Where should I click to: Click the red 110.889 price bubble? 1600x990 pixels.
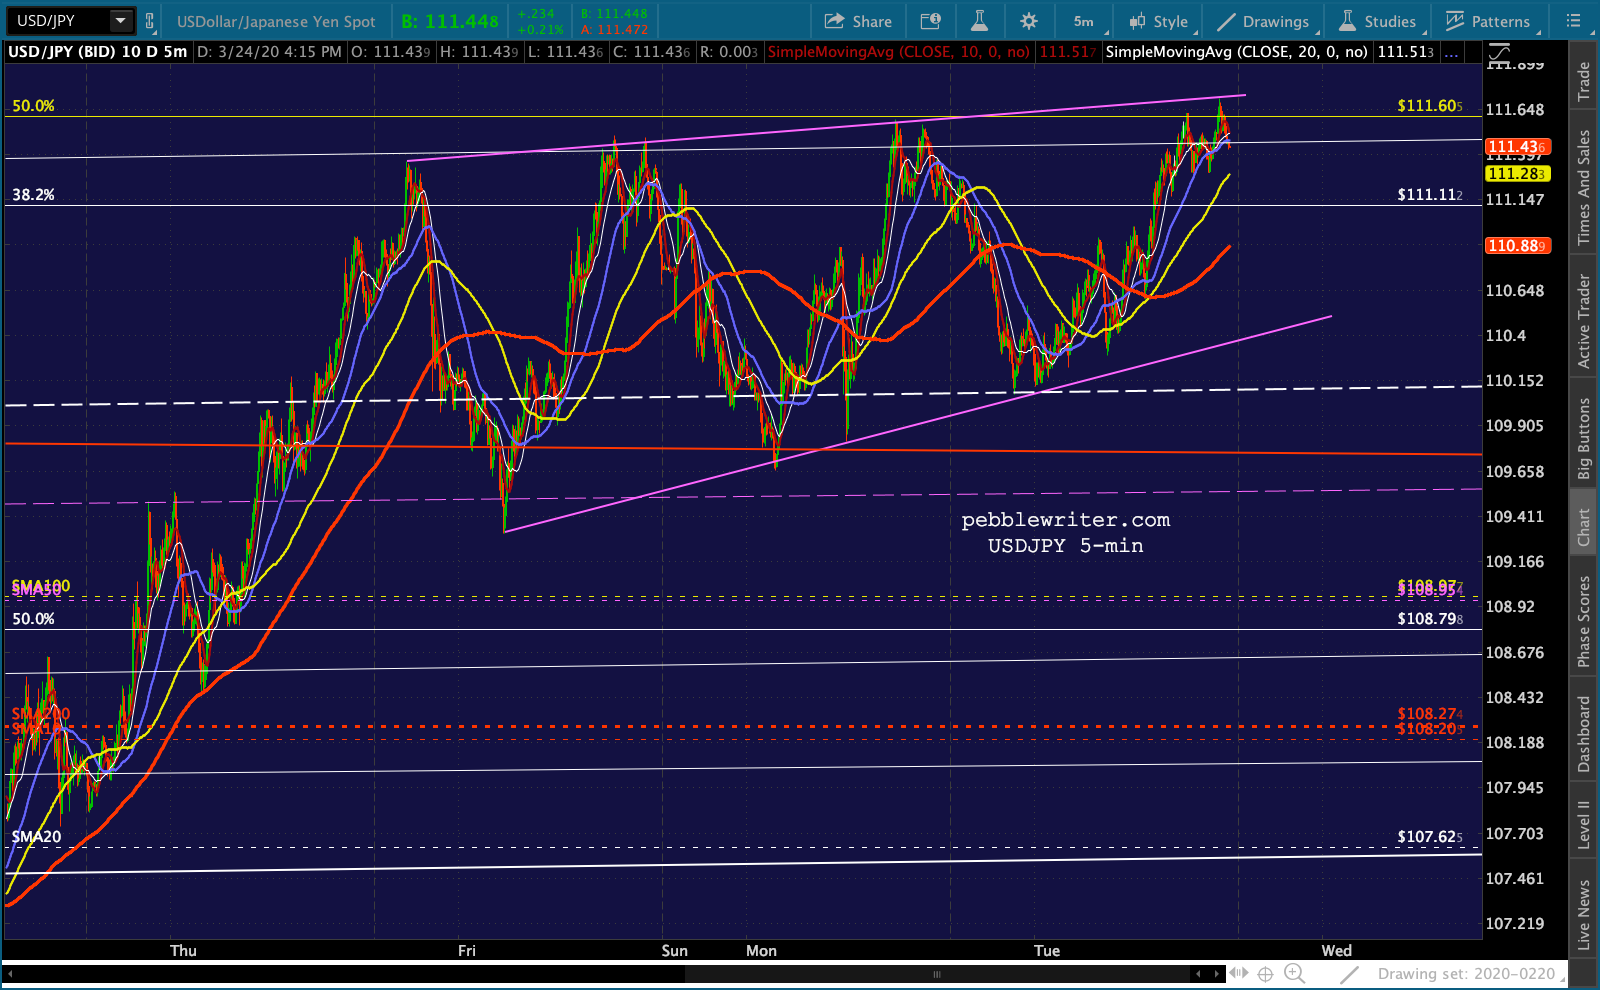pyautogui.click(x=1518, y=245)
